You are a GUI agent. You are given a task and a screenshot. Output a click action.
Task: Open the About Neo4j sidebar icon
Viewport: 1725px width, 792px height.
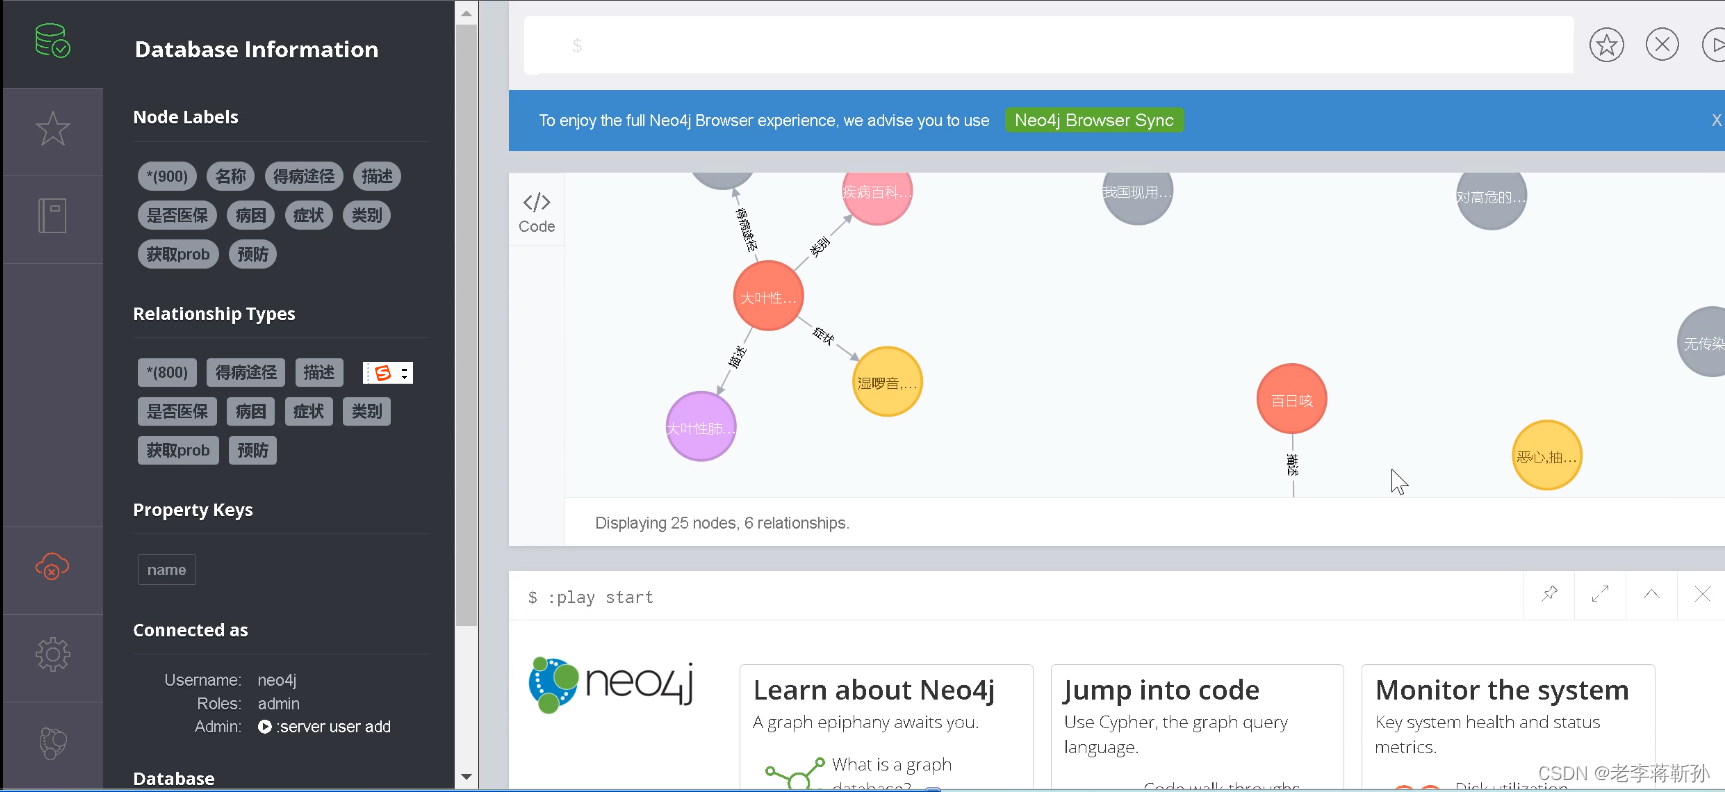[x=52, y=743]
